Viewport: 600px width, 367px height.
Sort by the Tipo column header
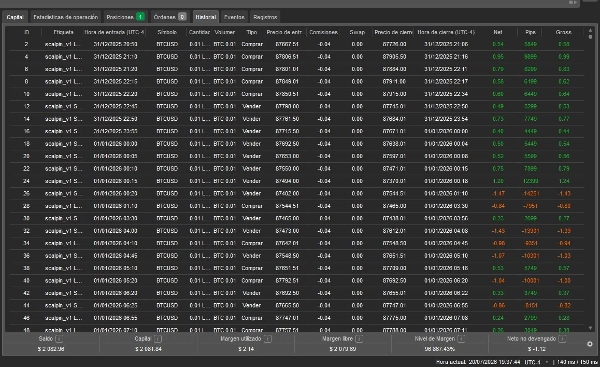251,32
